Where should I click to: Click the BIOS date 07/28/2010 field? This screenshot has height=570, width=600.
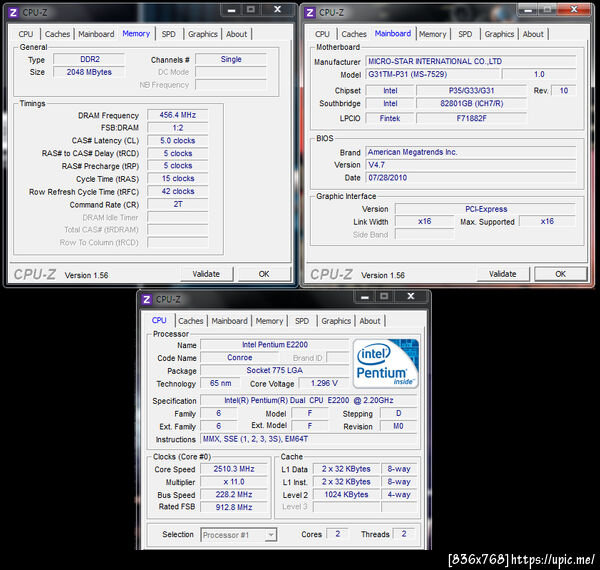tap(471, 178)
